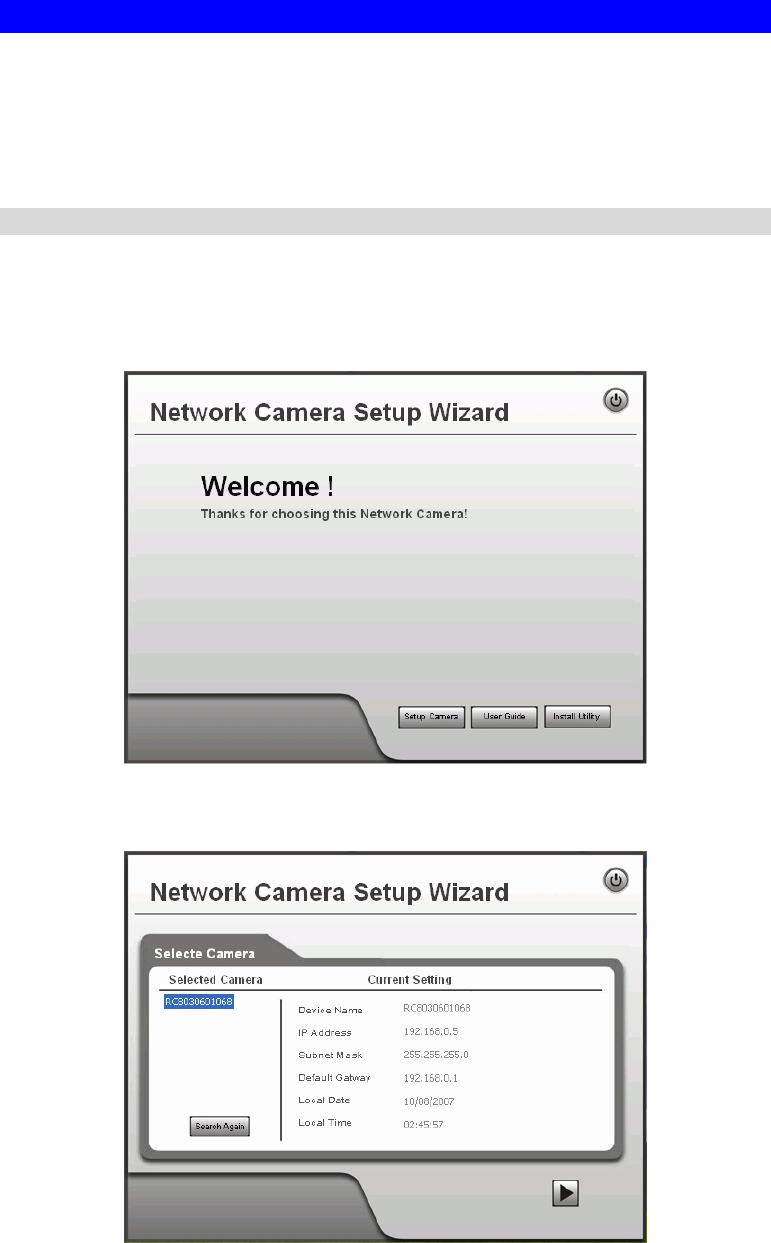This screenshot has width=771, height=1243.
Task: Click the power icon on the Welcome wizard
Action: click(x=617, y=401)
